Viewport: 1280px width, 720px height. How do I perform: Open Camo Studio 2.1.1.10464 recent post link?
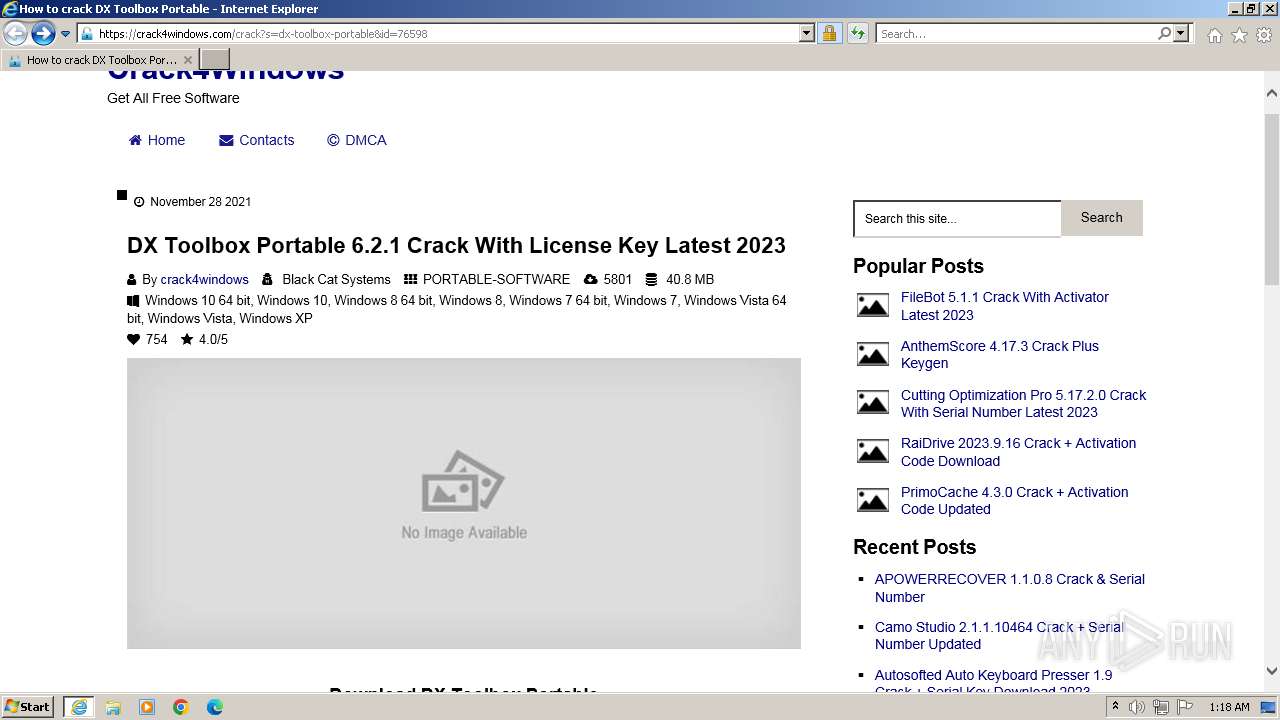[x=999, y=636]
